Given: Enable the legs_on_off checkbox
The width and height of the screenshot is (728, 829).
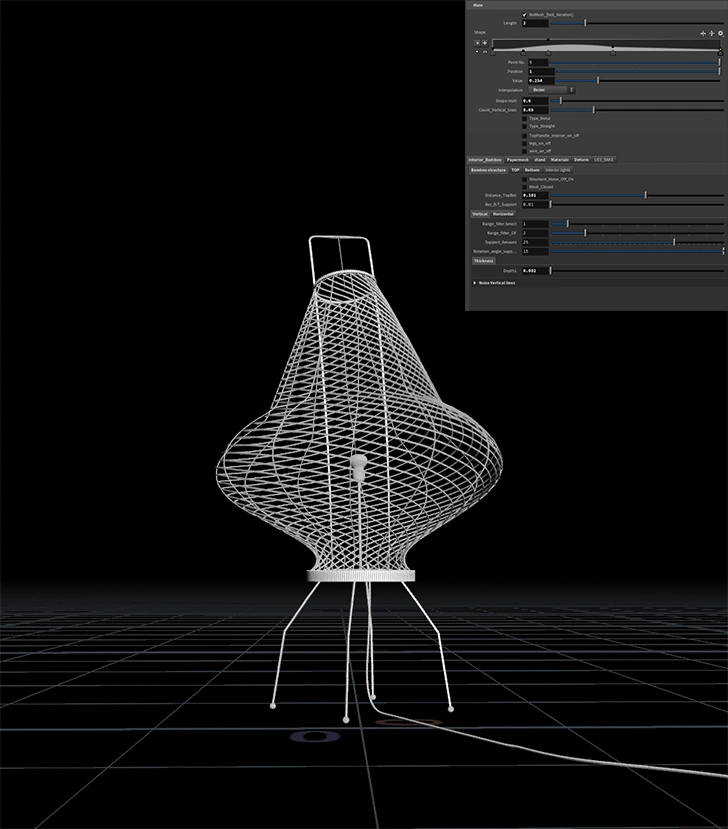Looking at the screenshot, I should point(525,143).
